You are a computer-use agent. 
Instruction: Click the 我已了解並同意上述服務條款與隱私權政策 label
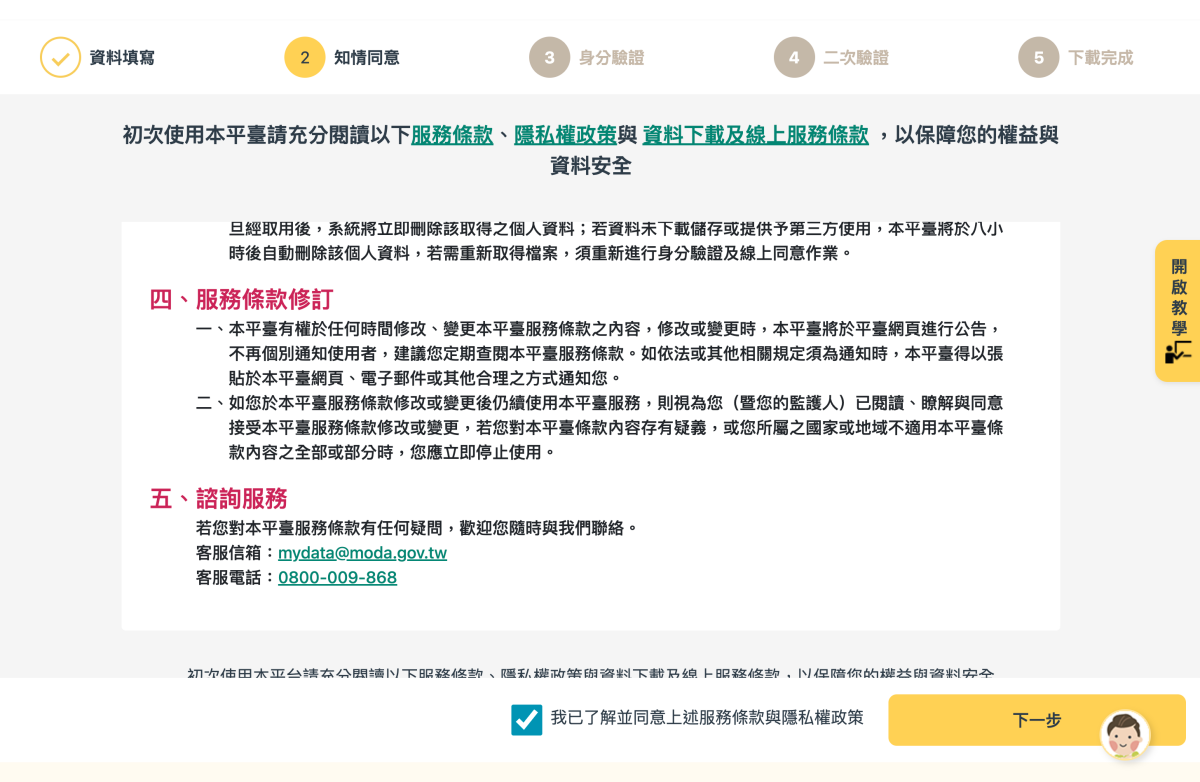click(x=707, y=717)
